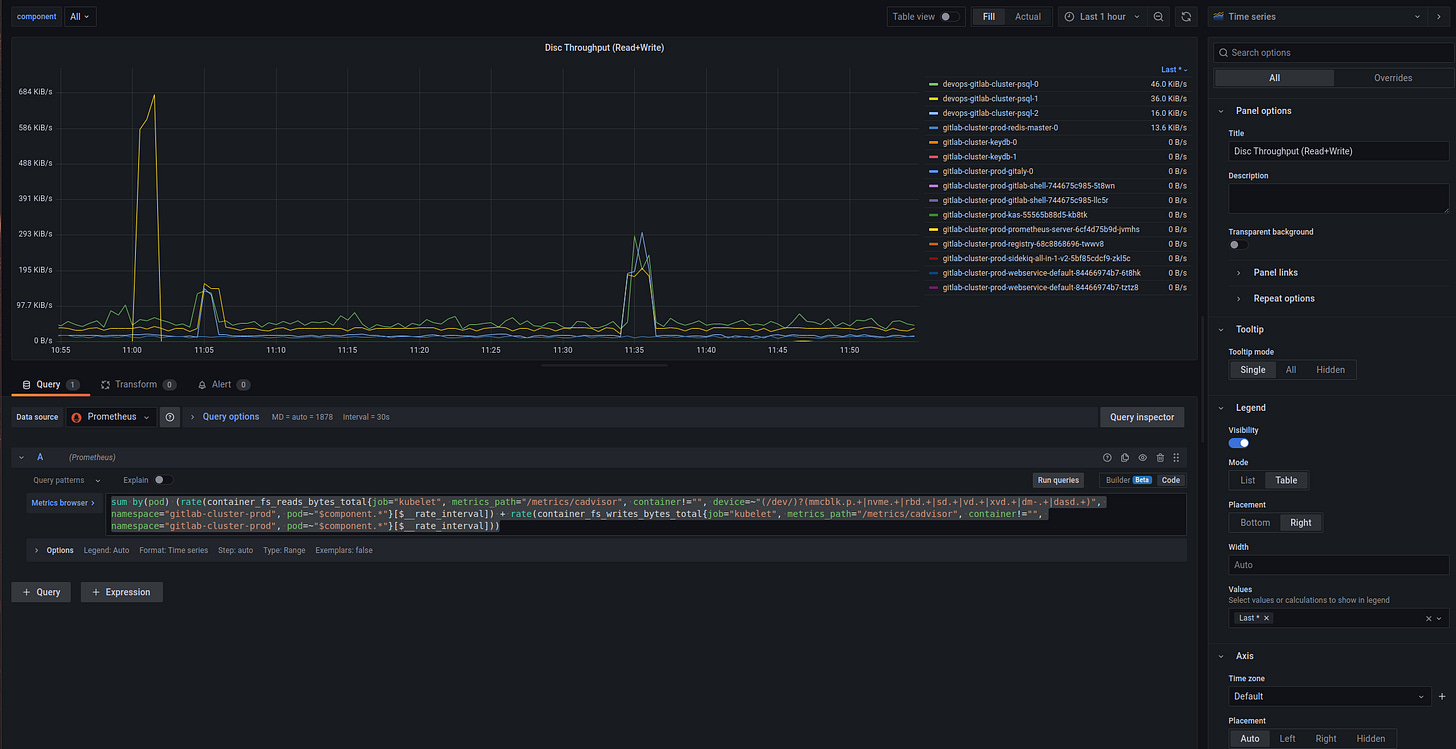Toggle query A visibility eye
This screenshot has height=749, width=1456.
click(1142, 457)
